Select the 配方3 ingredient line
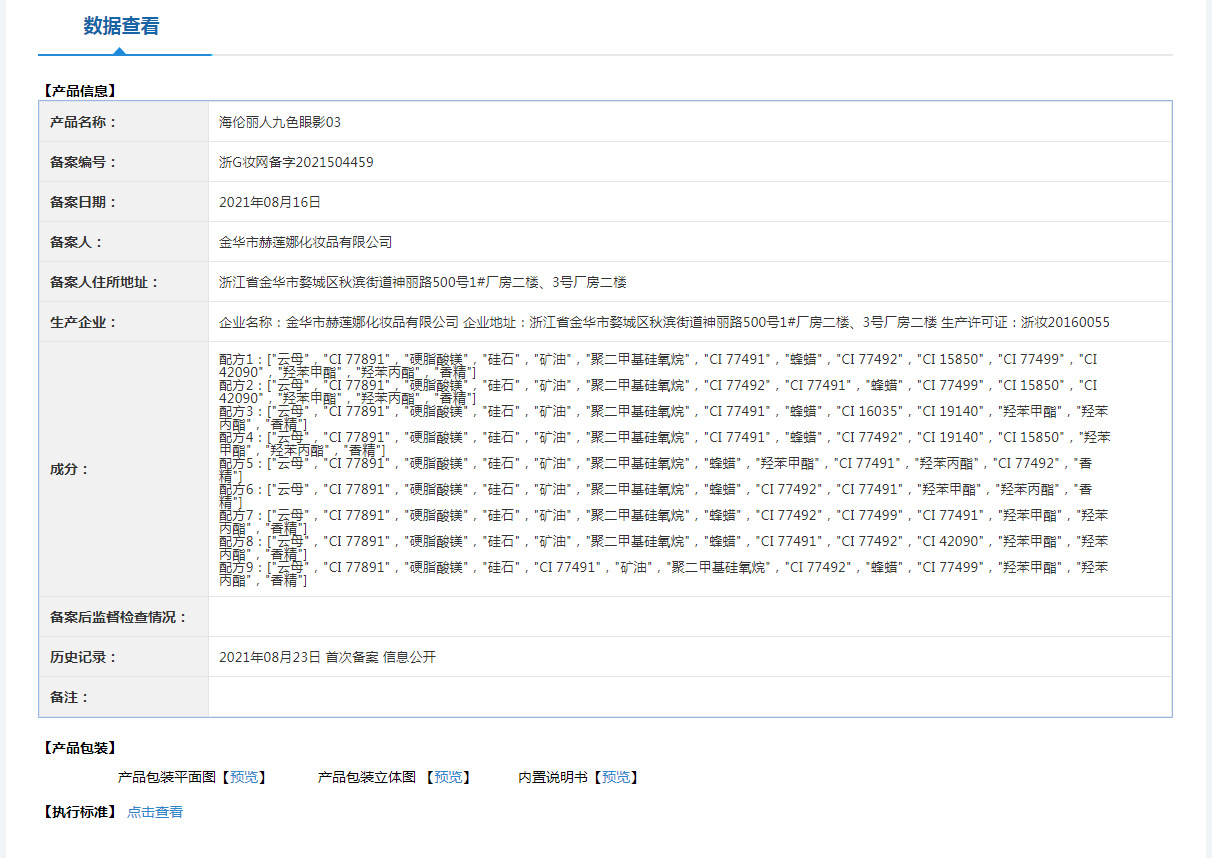 coord(664,417)
